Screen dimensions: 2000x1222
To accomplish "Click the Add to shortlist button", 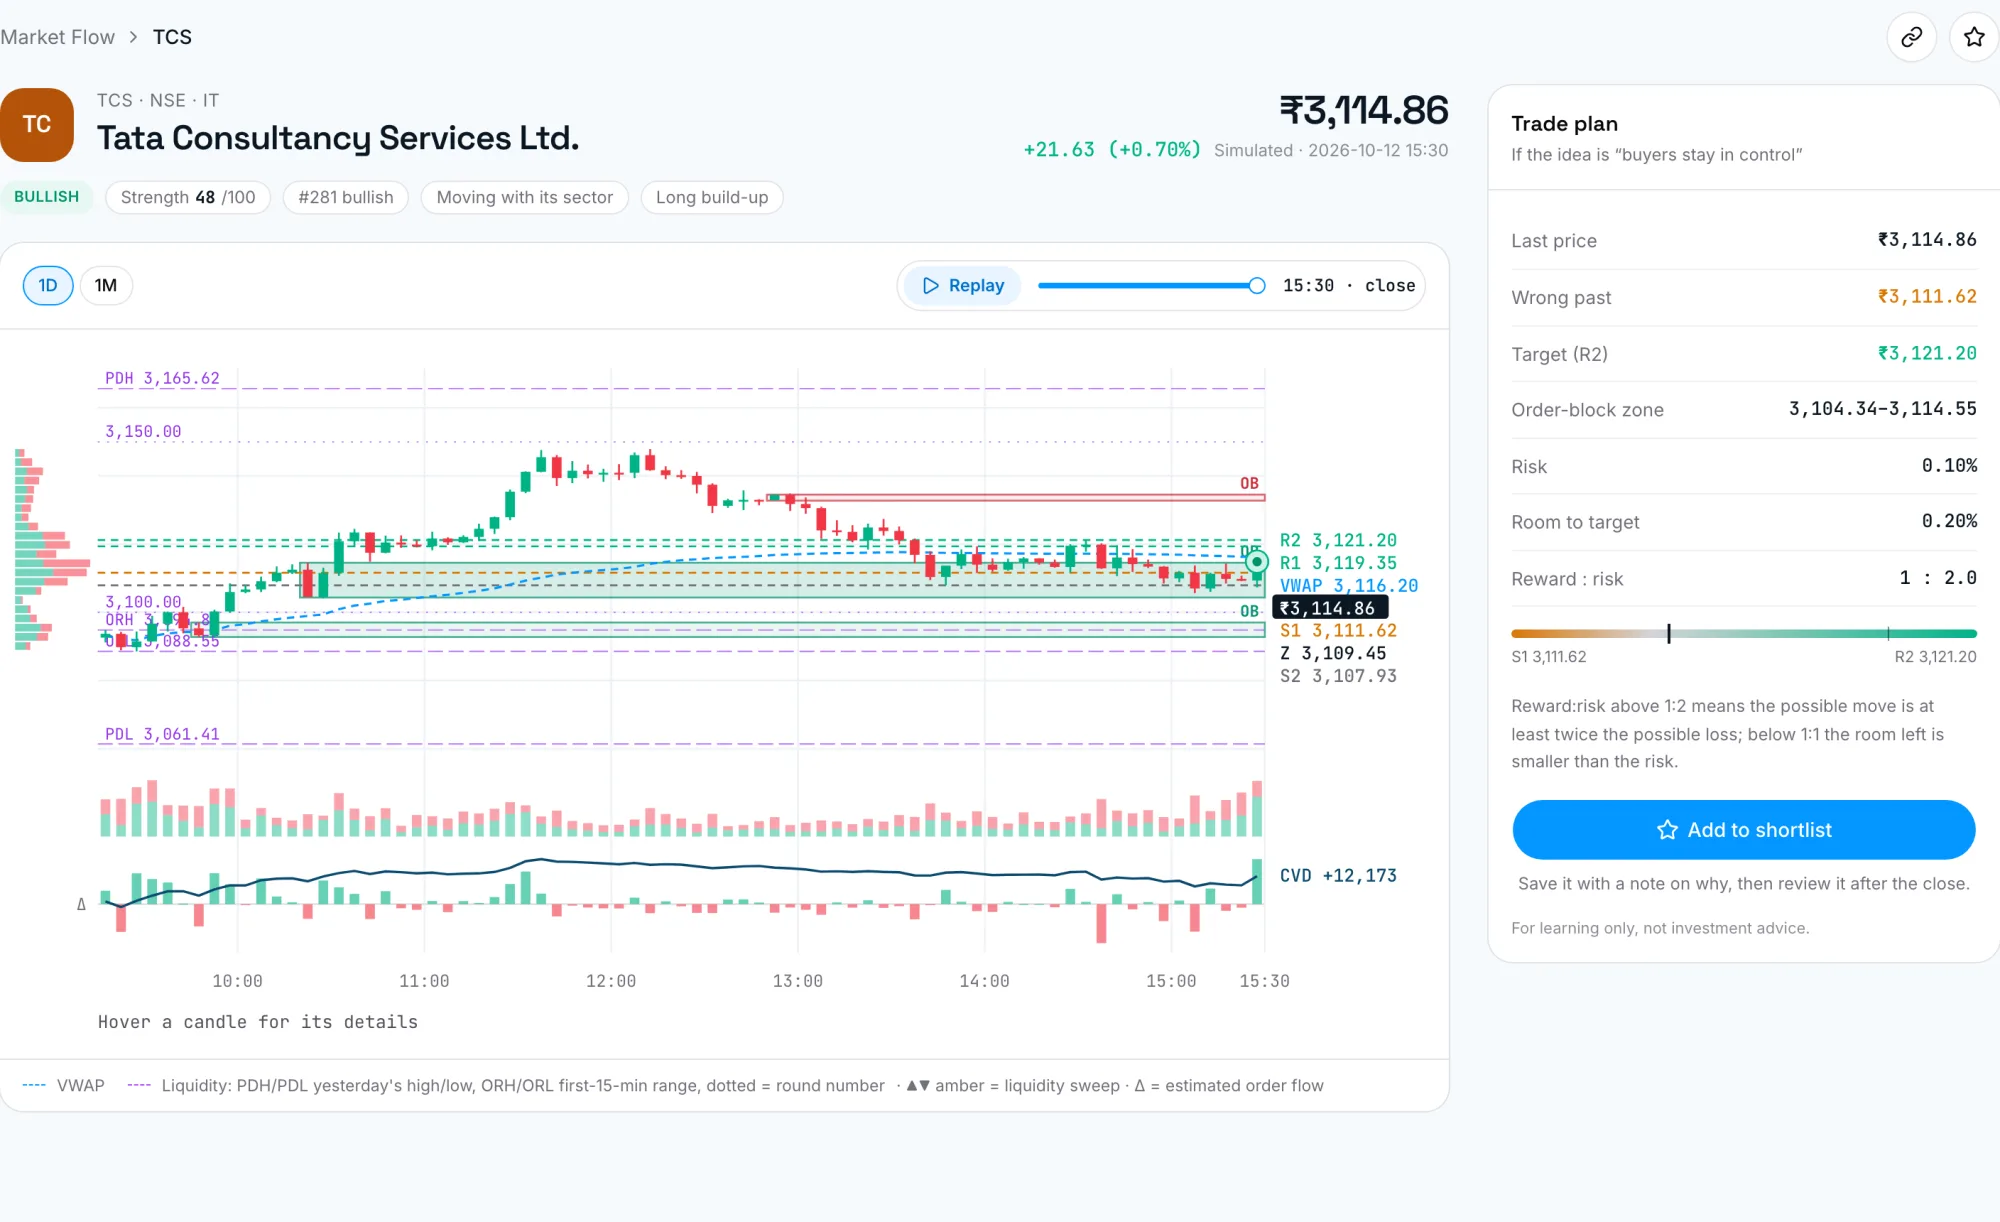I will click(x=1743, y=830).
